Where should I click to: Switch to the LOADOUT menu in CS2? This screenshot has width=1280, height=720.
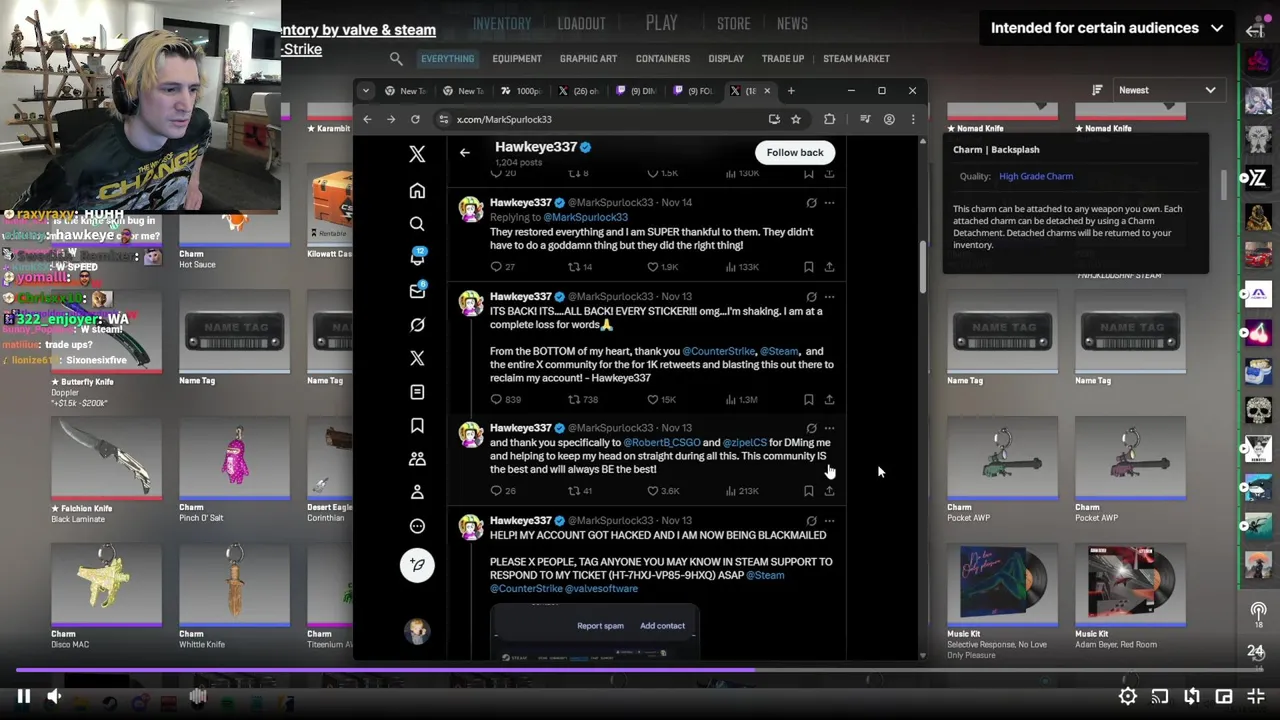pos(581,24)
